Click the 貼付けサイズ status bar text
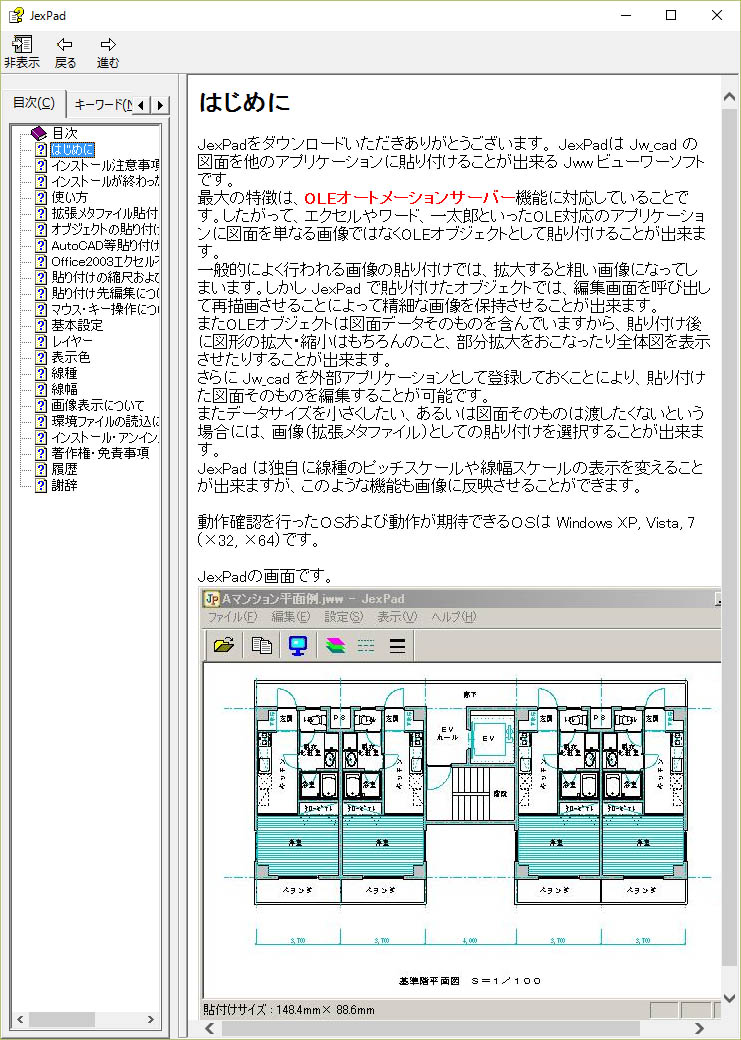This screenshot has width=741, height=1040. pyautogui.click(x=289, y=1010)
